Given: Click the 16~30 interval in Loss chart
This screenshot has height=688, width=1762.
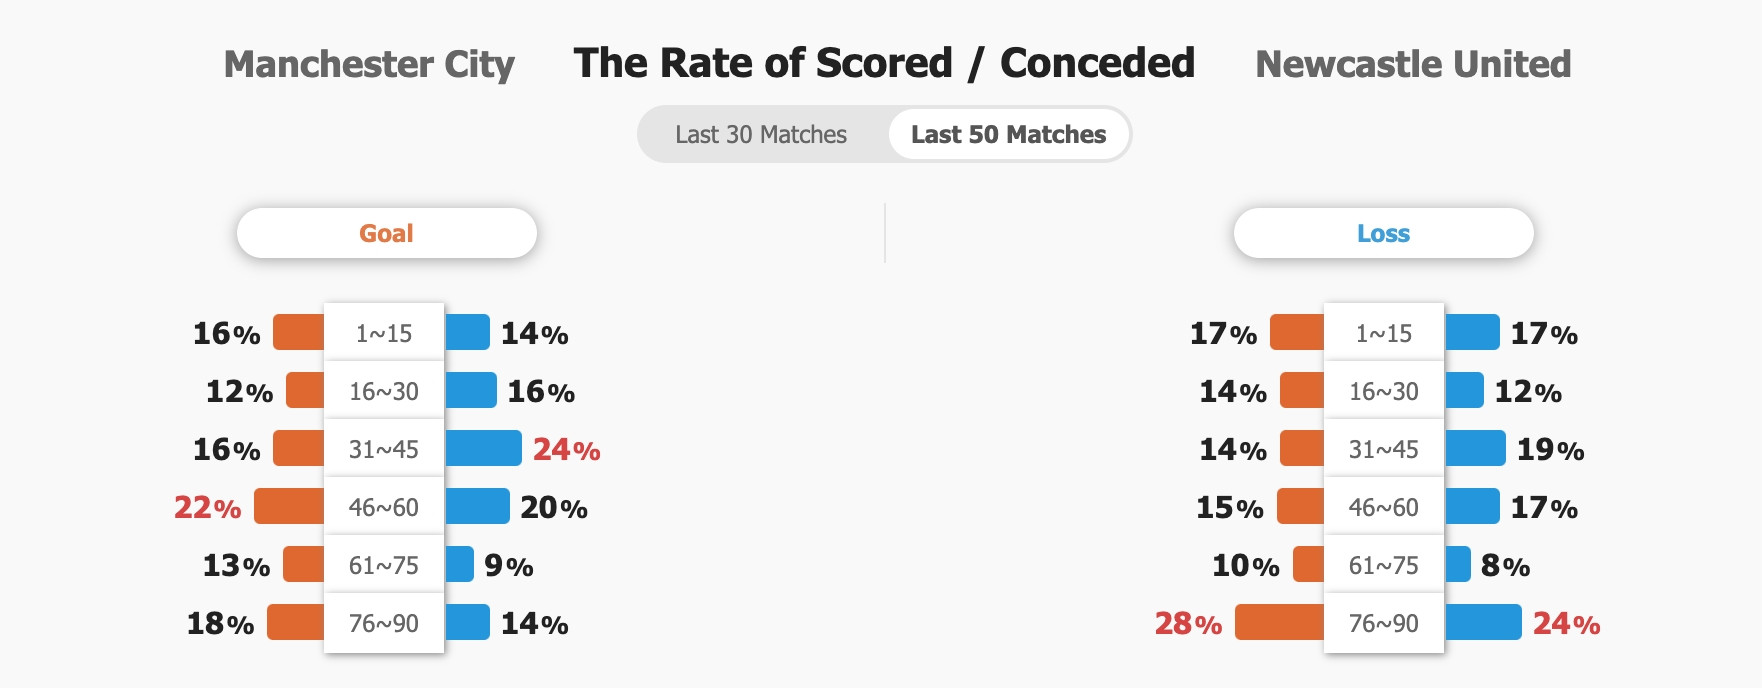Looking at the screenshot, I should tap(1384, 391).
